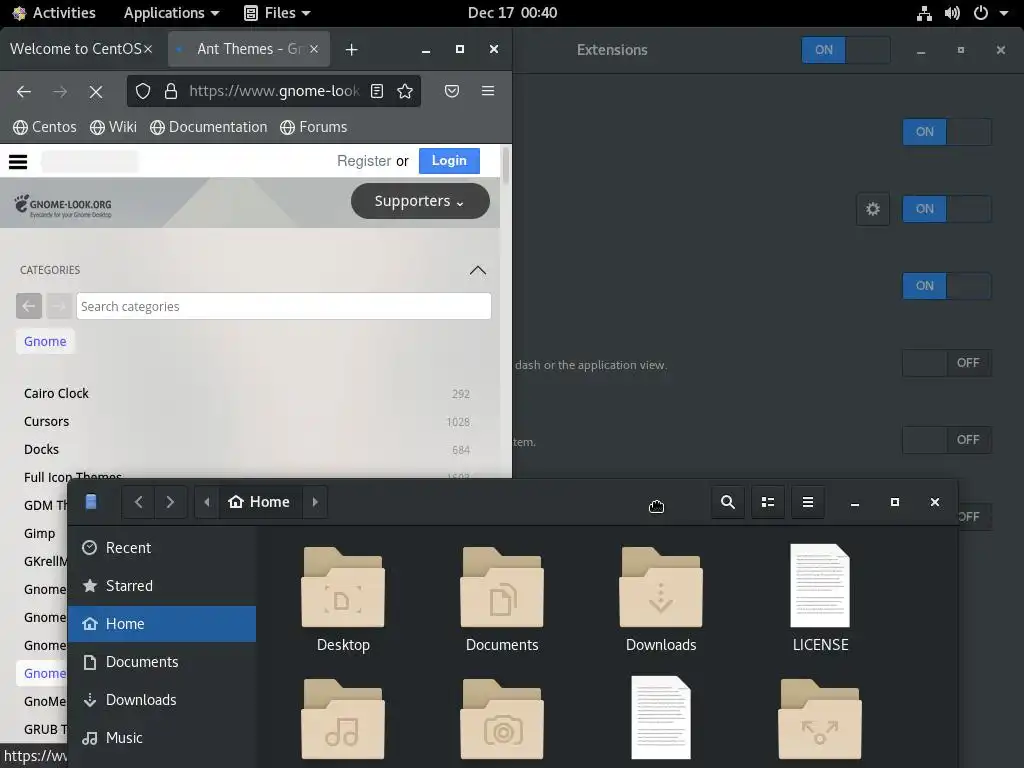Bookmark this page with the star icon
Image resolution: width=1024 pixels, height=768 pixels.
point(405,91)
